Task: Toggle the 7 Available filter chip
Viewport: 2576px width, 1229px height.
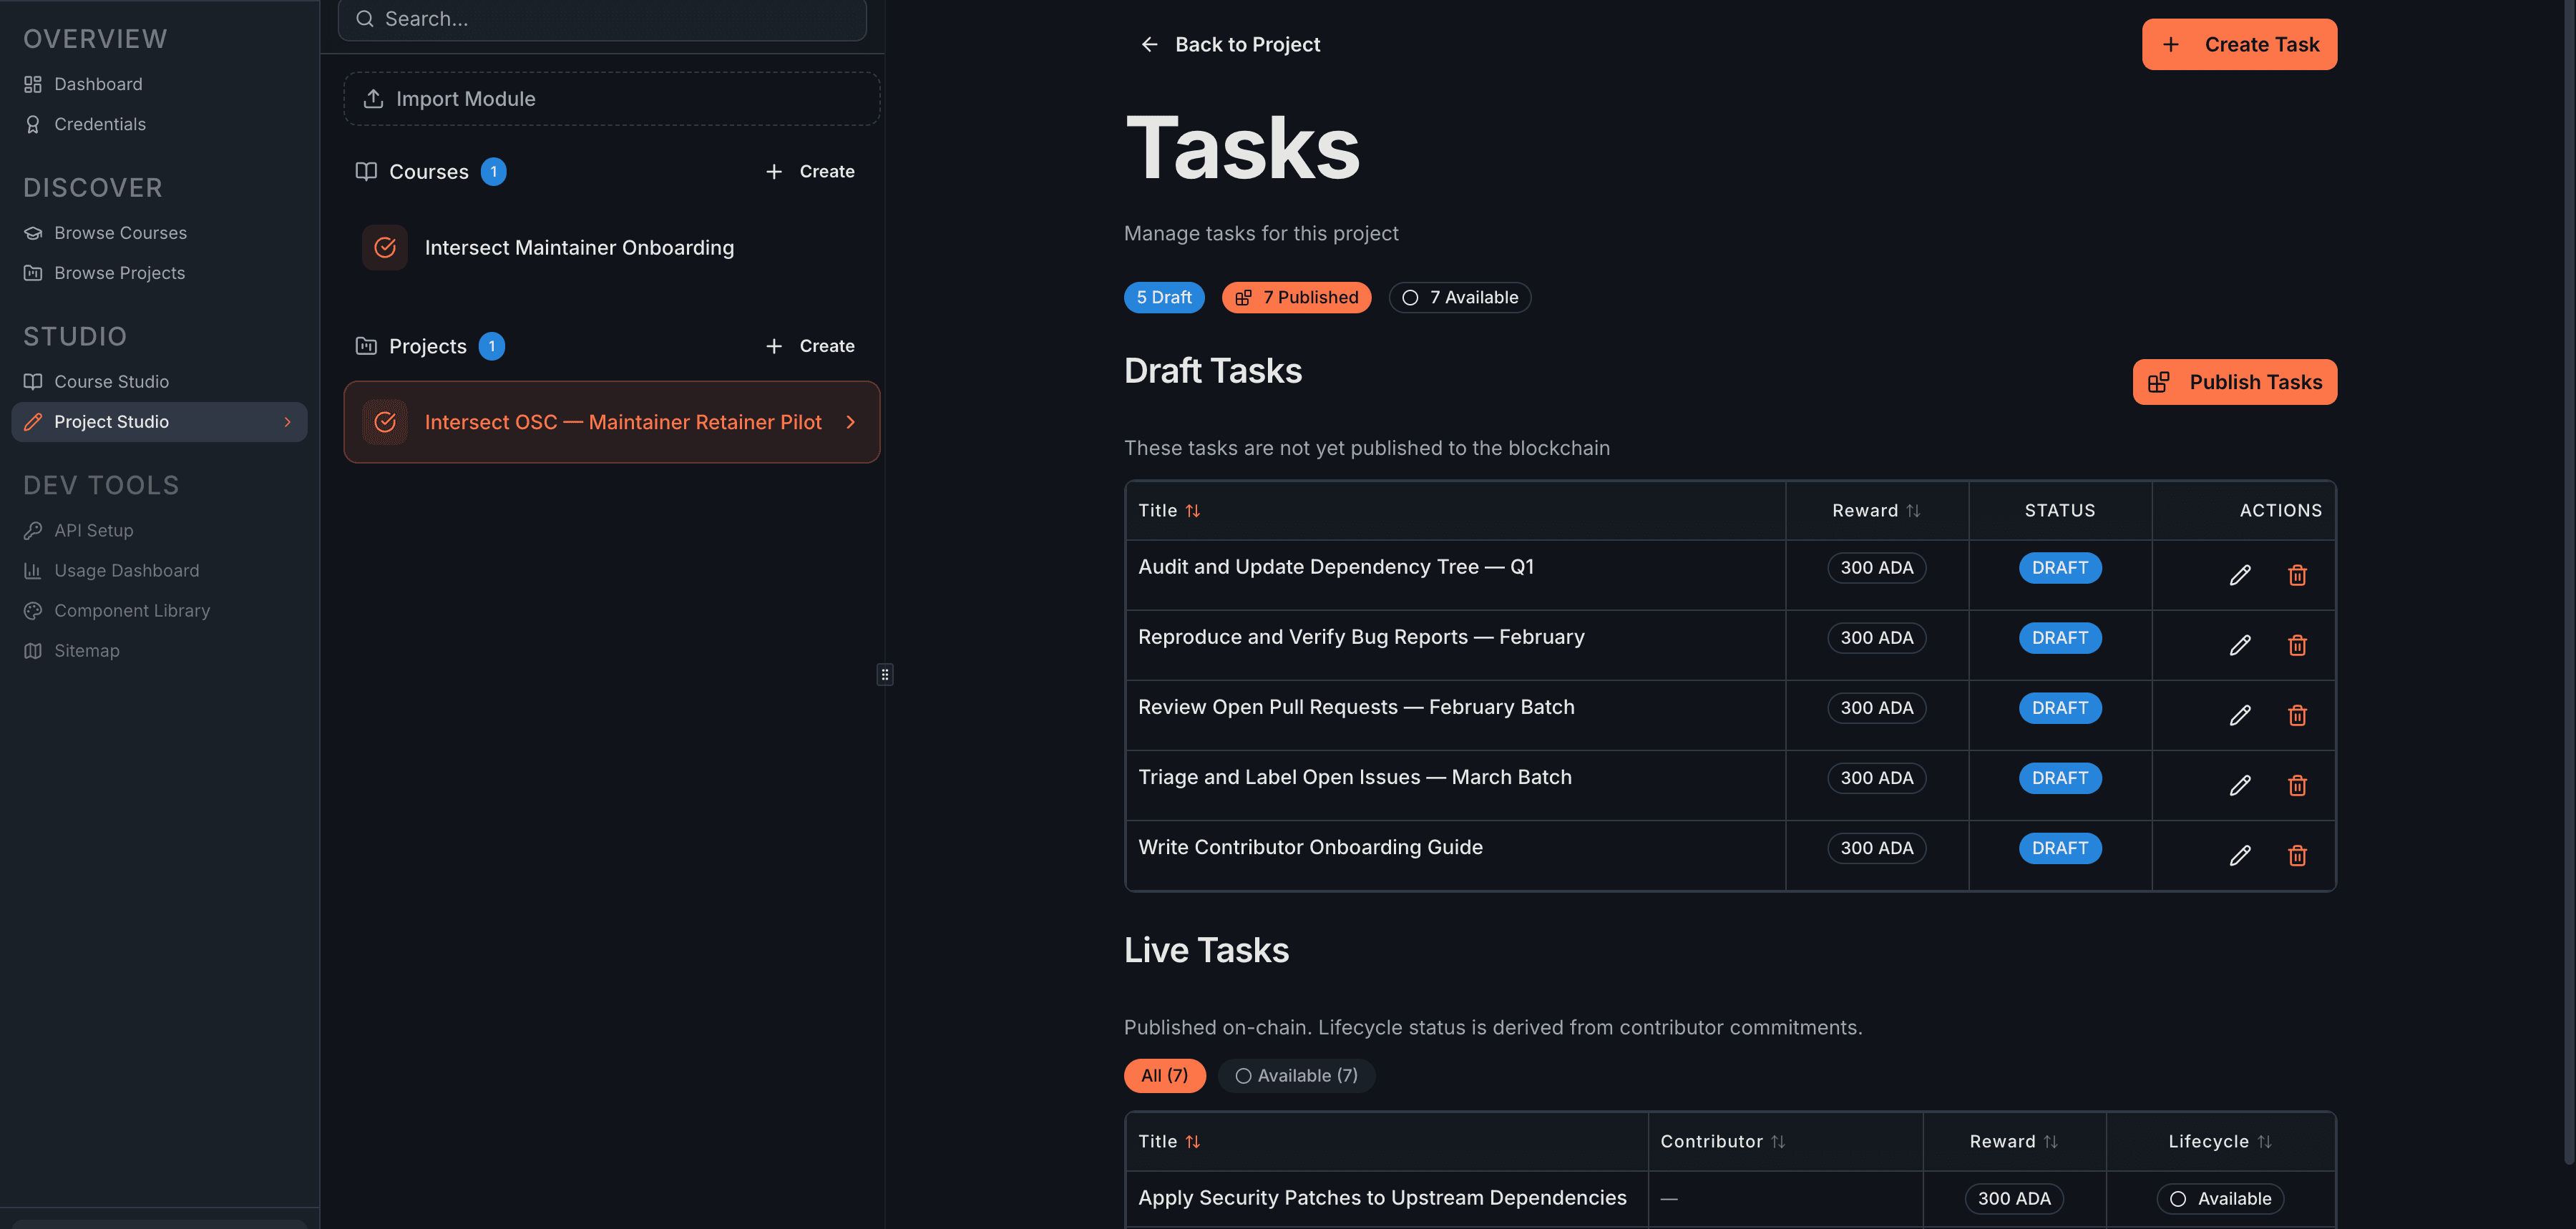Action: [1459, 297]
